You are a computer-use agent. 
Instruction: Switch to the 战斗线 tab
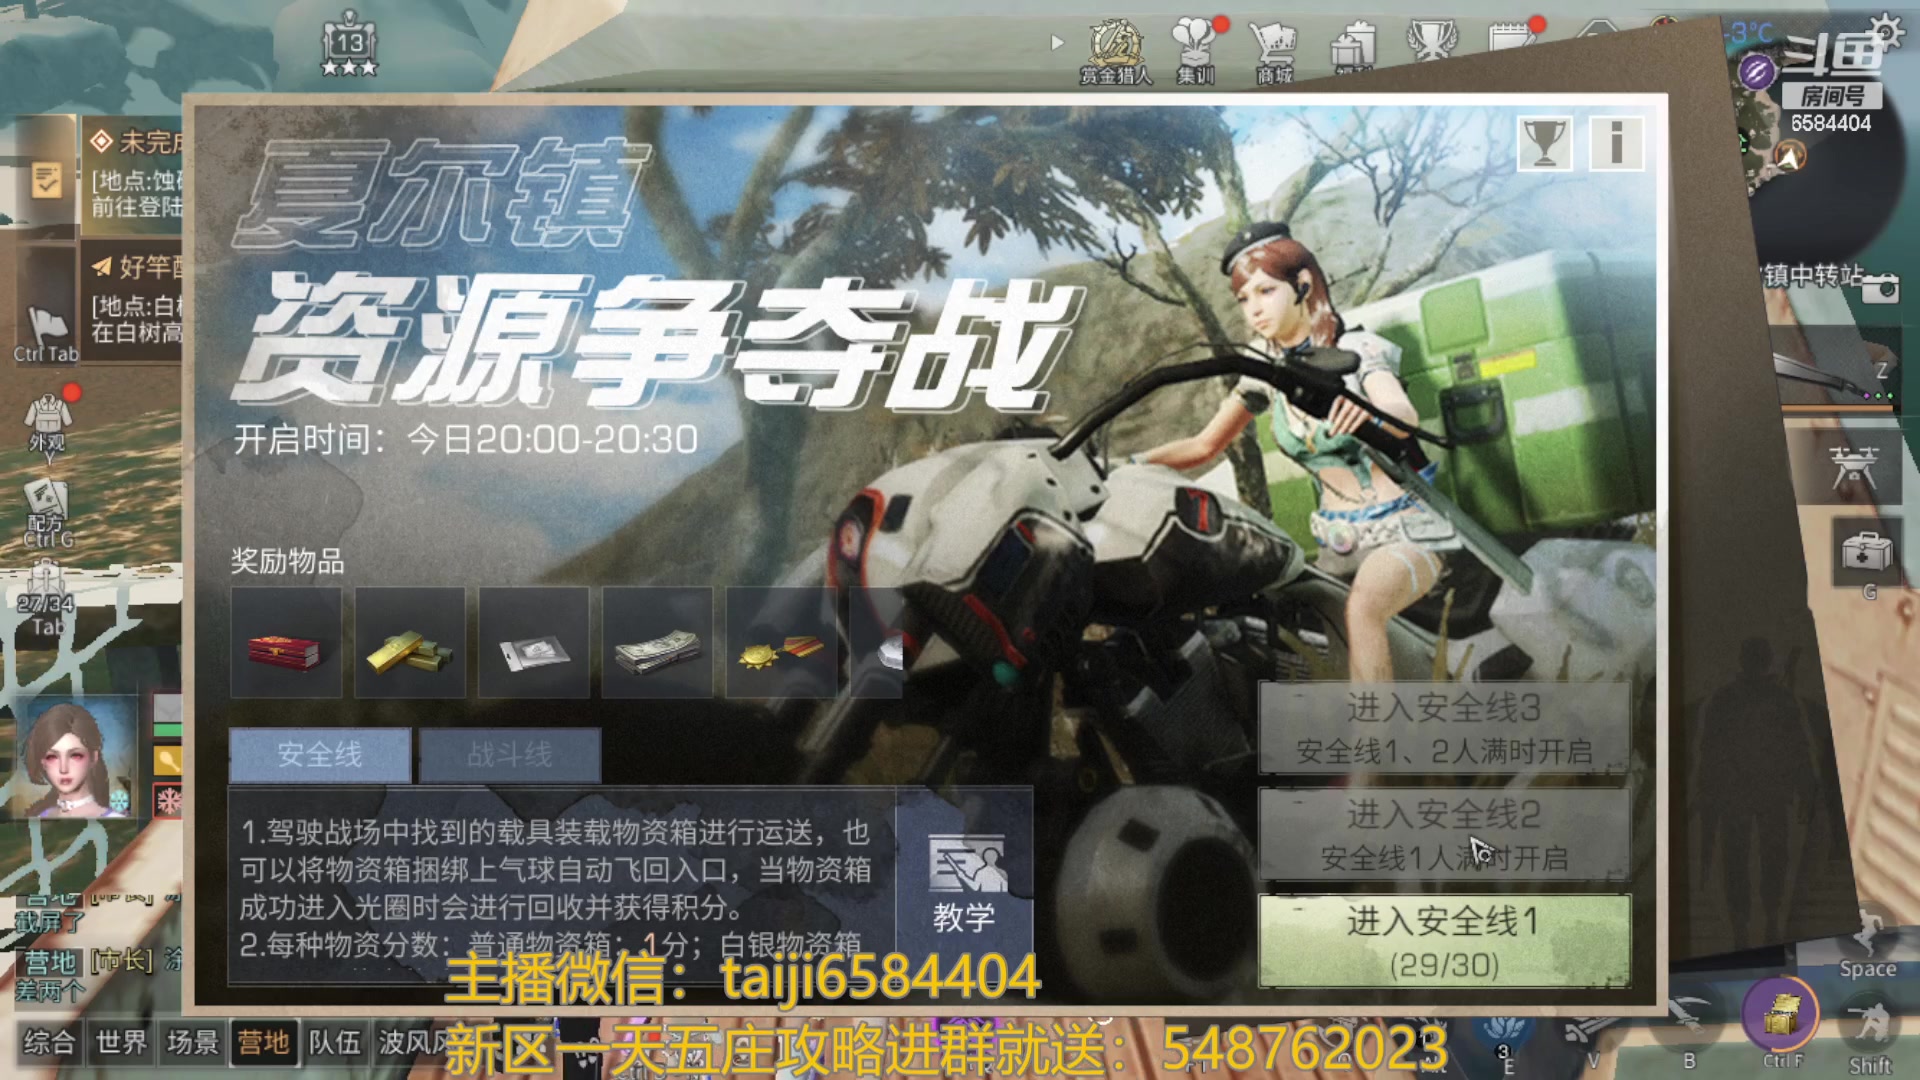tap(510, 754)
